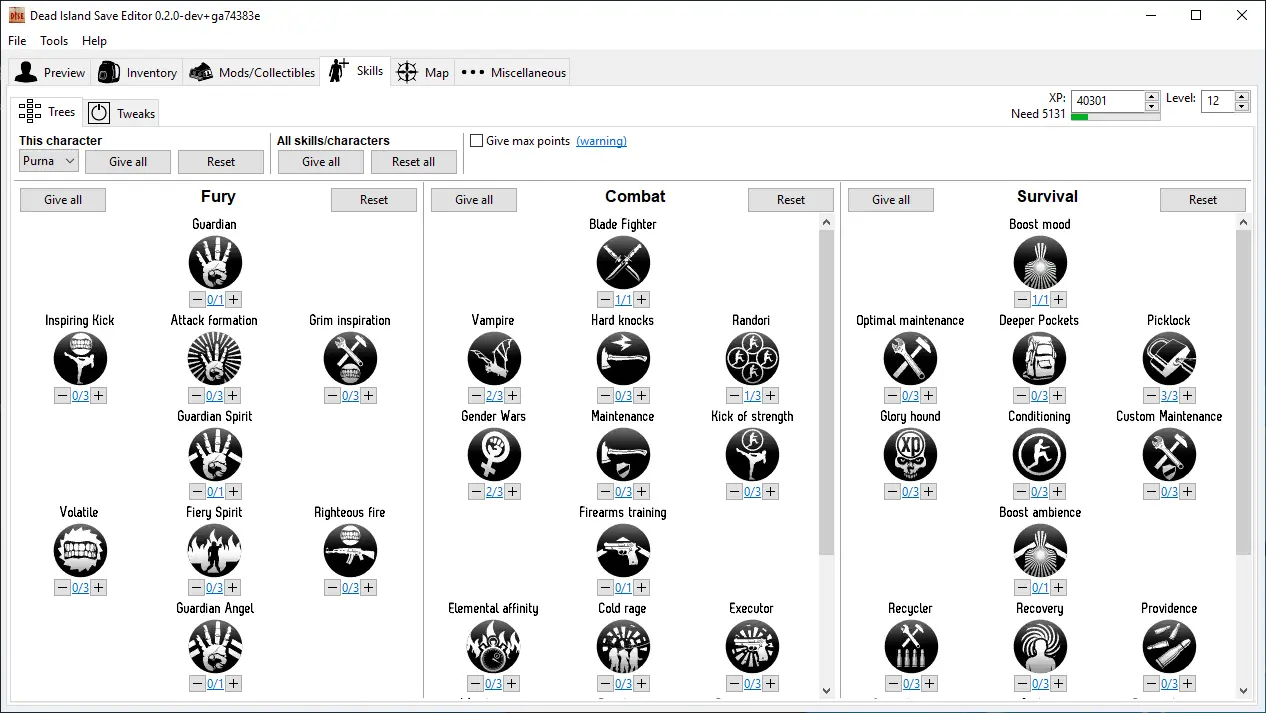Open the Tools menu

click(54, 41)
